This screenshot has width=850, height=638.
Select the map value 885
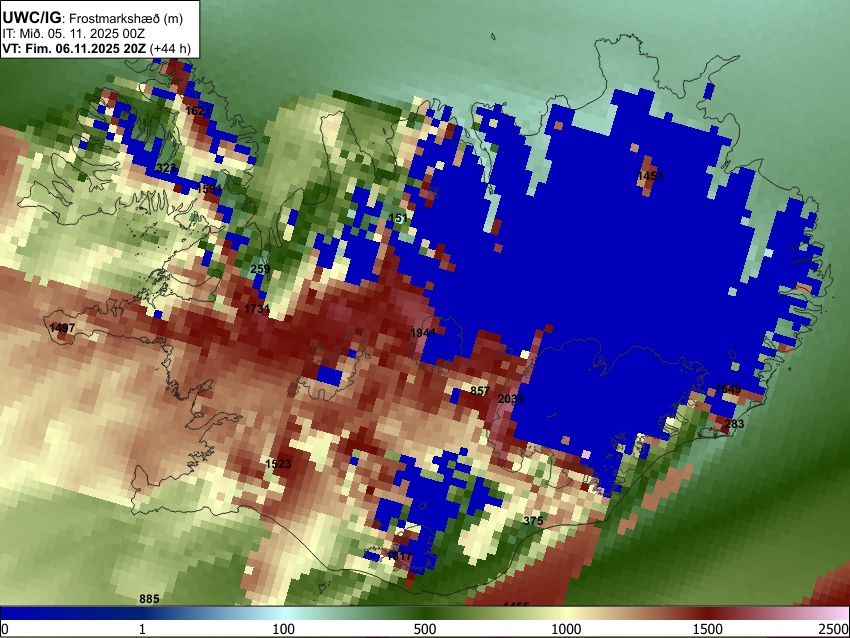(x=149, y=599)
